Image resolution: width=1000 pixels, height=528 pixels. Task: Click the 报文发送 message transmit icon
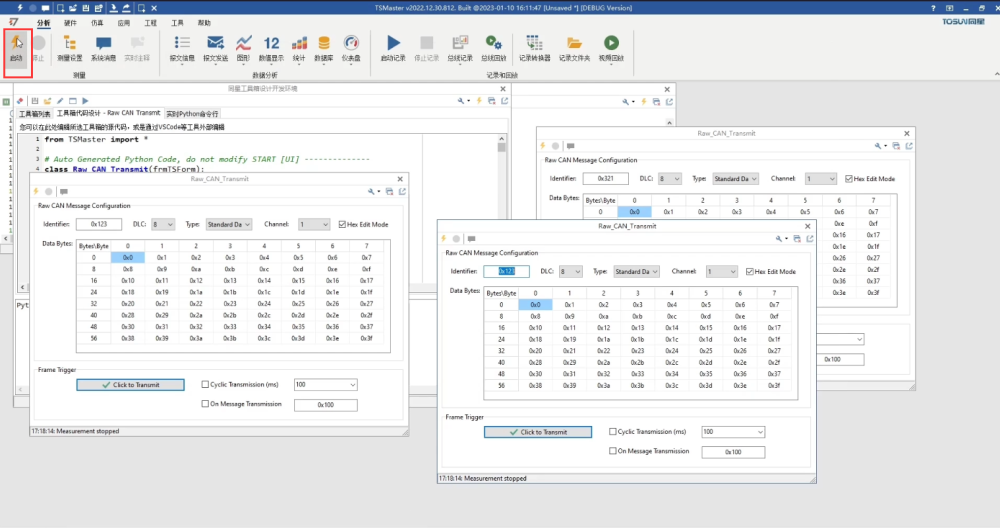point(215,44)
